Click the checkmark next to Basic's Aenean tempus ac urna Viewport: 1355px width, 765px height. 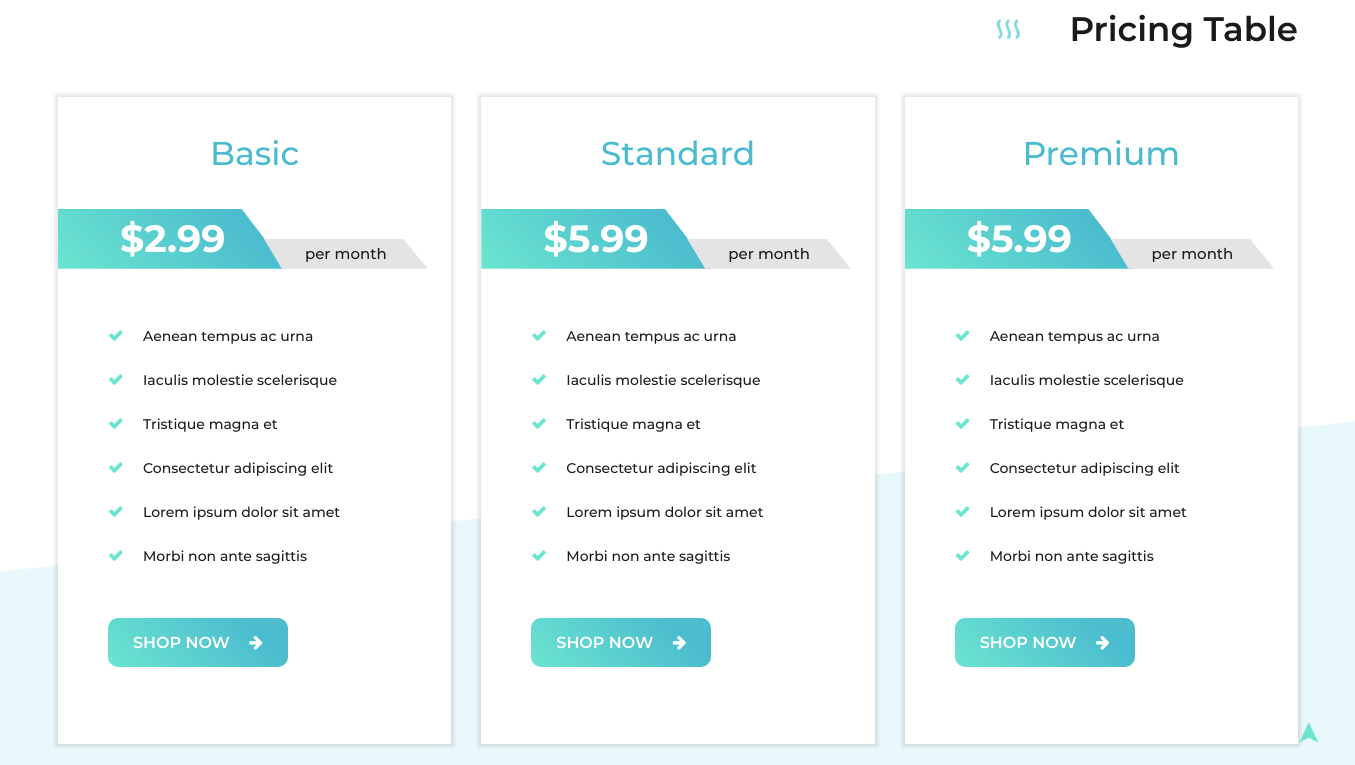(x=116, y=336)
